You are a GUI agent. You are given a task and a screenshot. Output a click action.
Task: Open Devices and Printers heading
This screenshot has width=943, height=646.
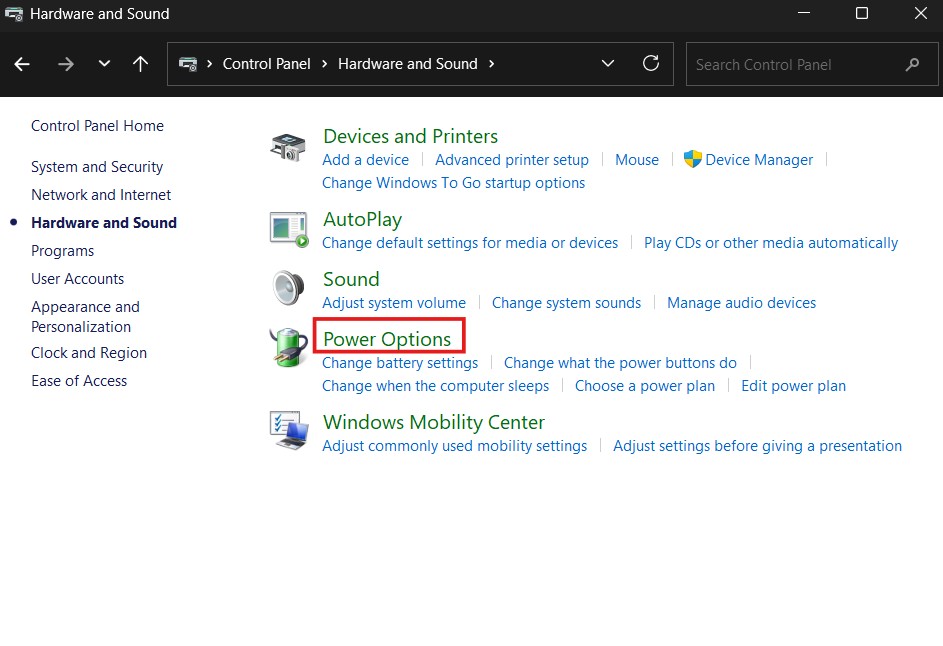(410, 137)
